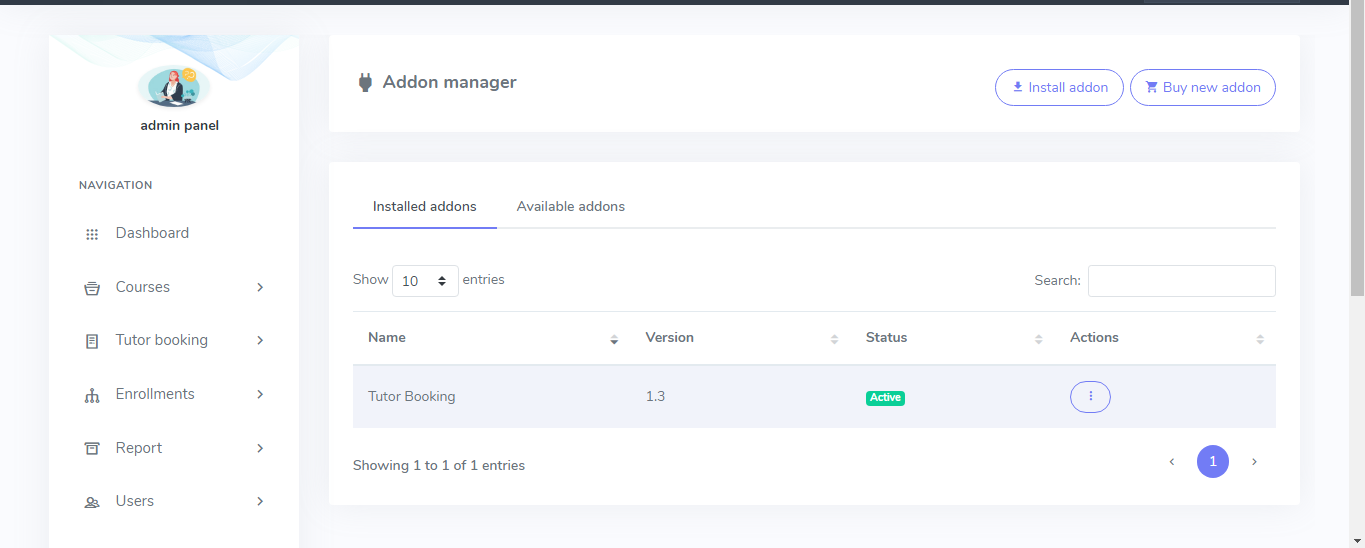Expand the Enrollments submenu arrow

point(260,394)
